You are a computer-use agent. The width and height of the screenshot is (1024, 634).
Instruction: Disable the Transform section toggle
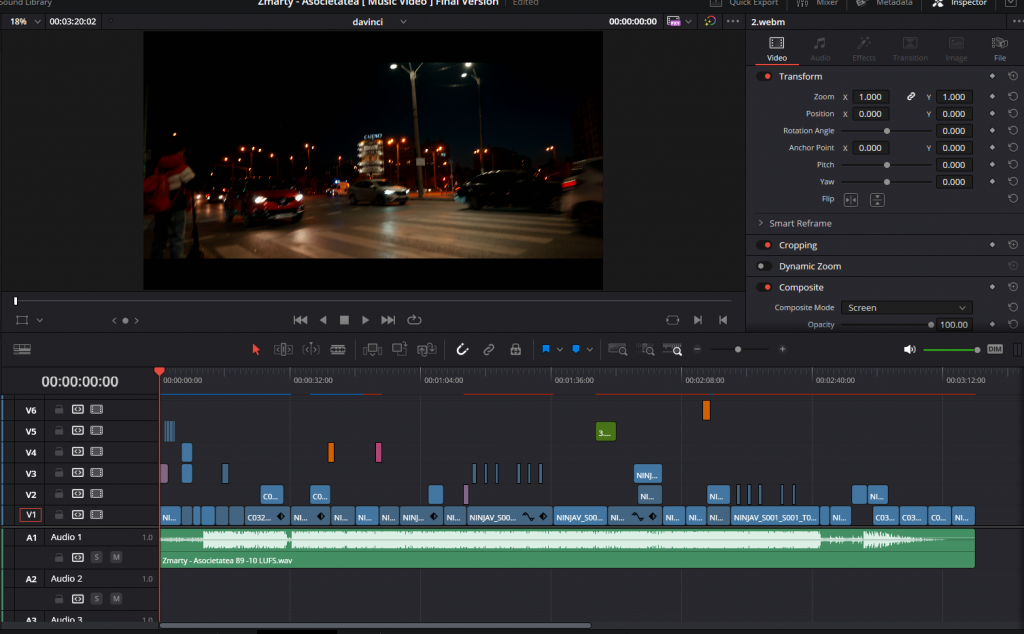click(x=766, y=76)
